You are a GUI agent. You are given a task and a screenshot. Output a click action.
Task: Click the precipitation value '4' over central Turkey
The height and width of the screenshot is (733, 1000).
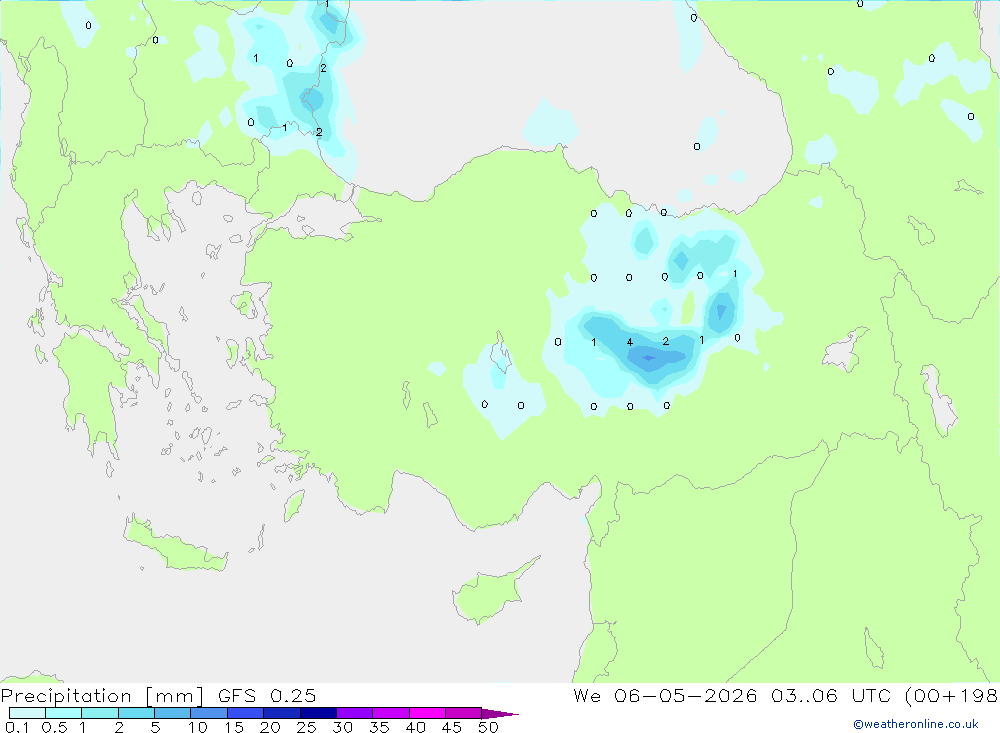pos(629,343)
